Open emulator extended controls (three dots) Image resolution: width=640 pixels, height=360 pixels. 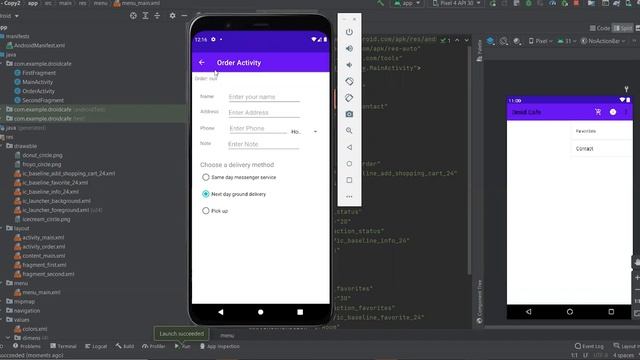point(349,196)
